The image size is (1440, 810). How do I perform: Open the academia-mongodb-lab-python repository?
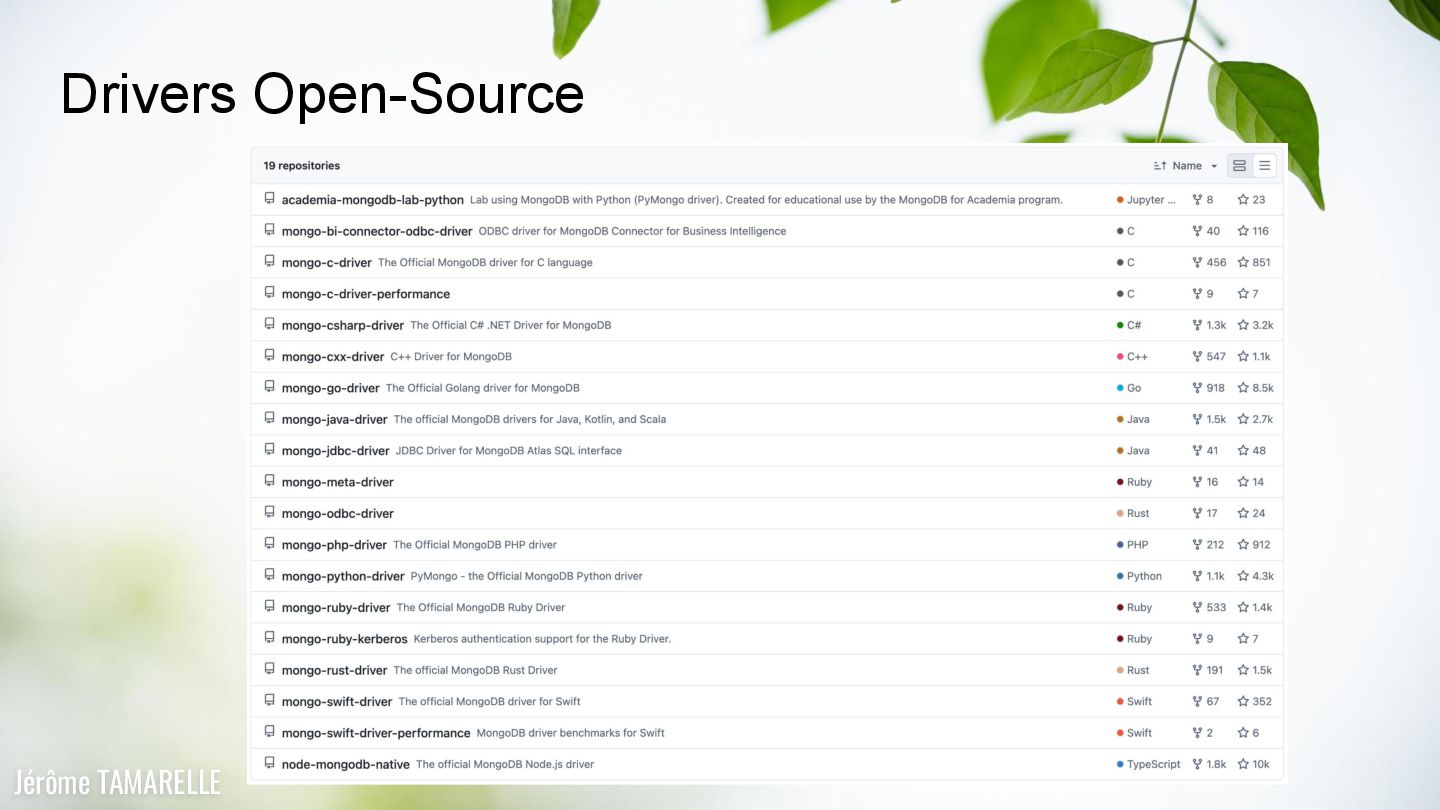click(x=373, y=200)
